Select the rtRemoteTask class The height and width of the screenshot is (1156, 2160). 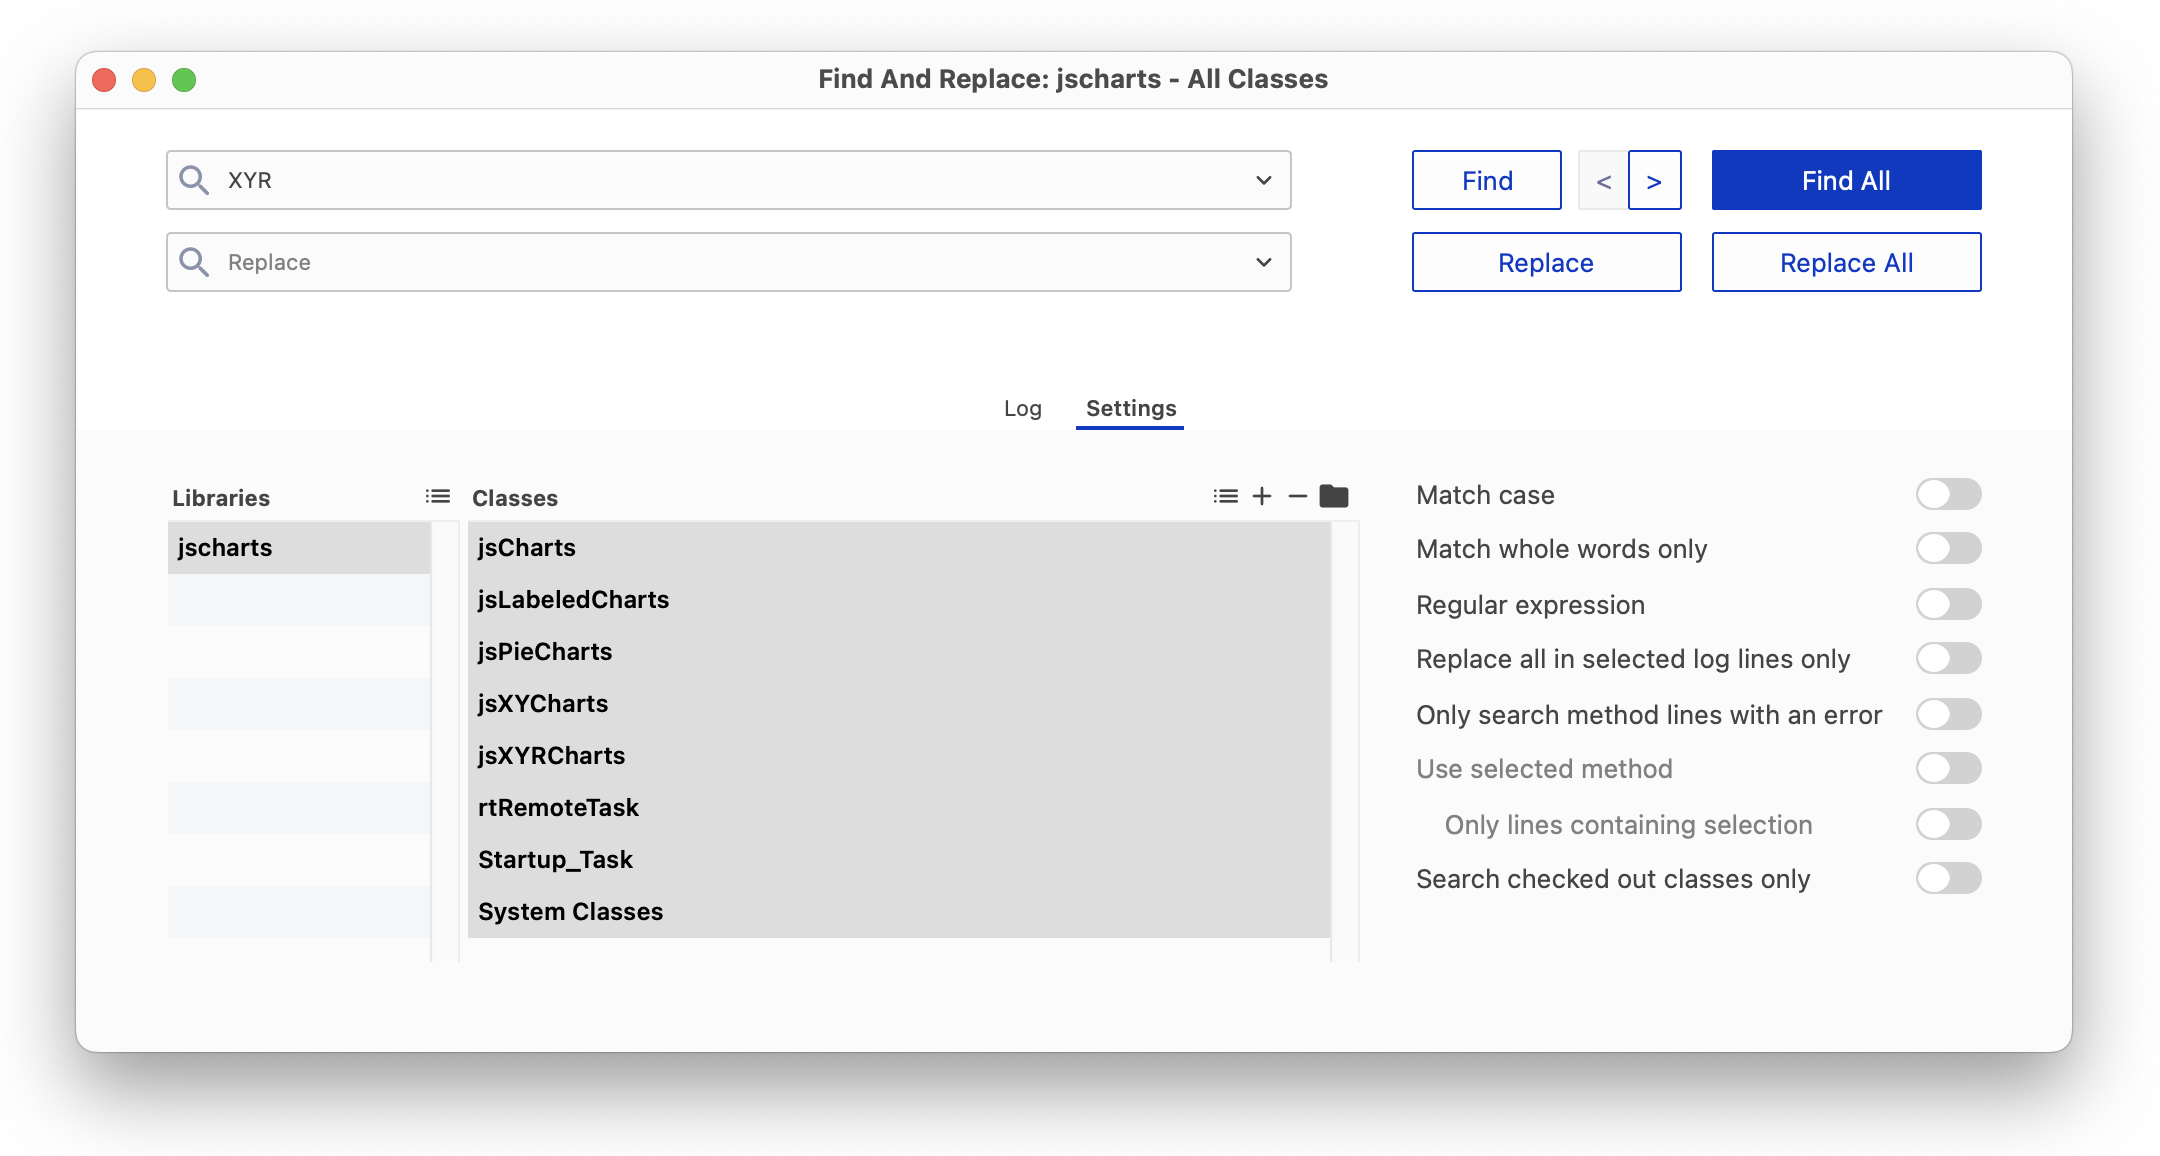click(899, 808)
